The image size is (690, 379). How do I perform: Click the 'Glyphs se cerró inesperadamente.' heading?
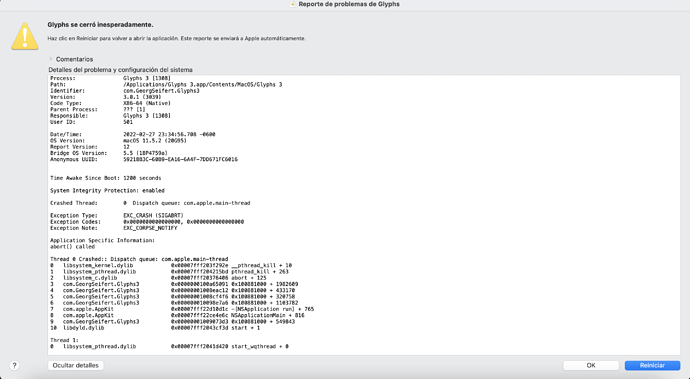pyautogui.click(x=100, y=25)
